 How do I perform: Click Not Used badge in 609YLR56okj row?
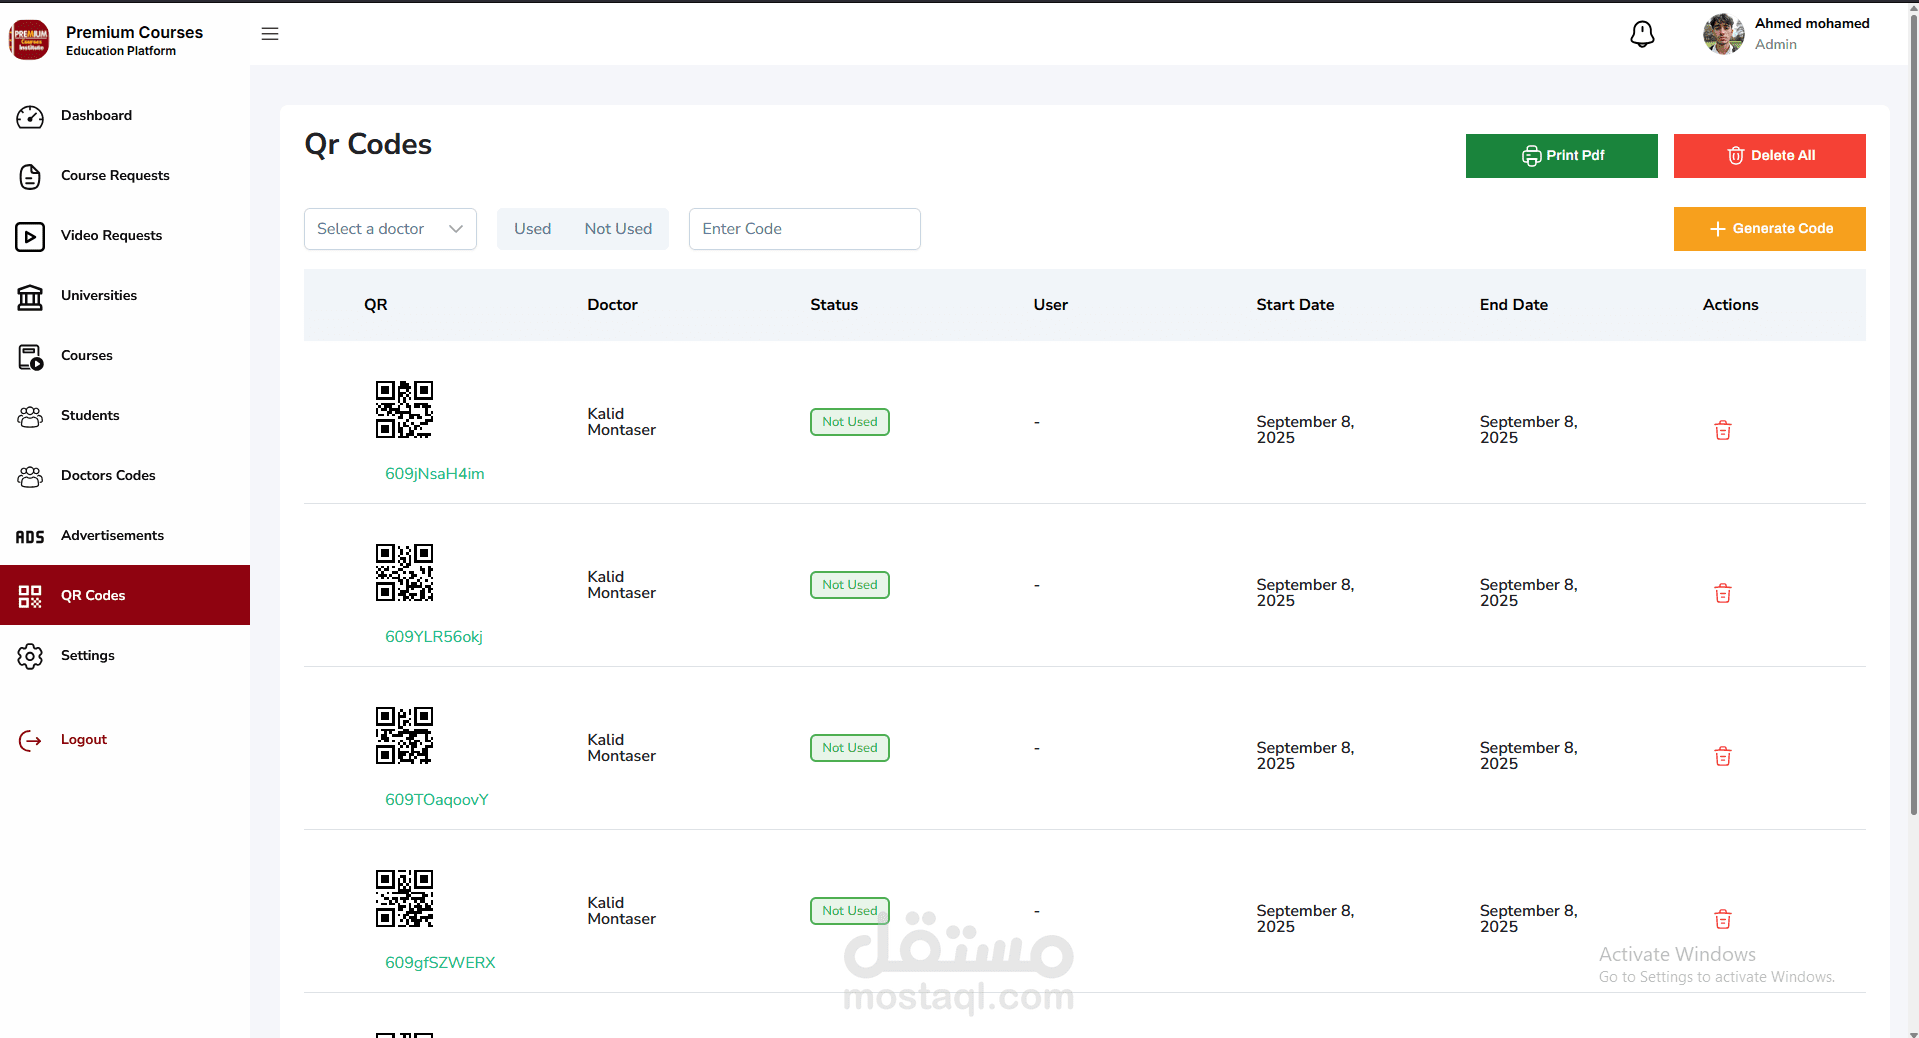tap(849, 585)
